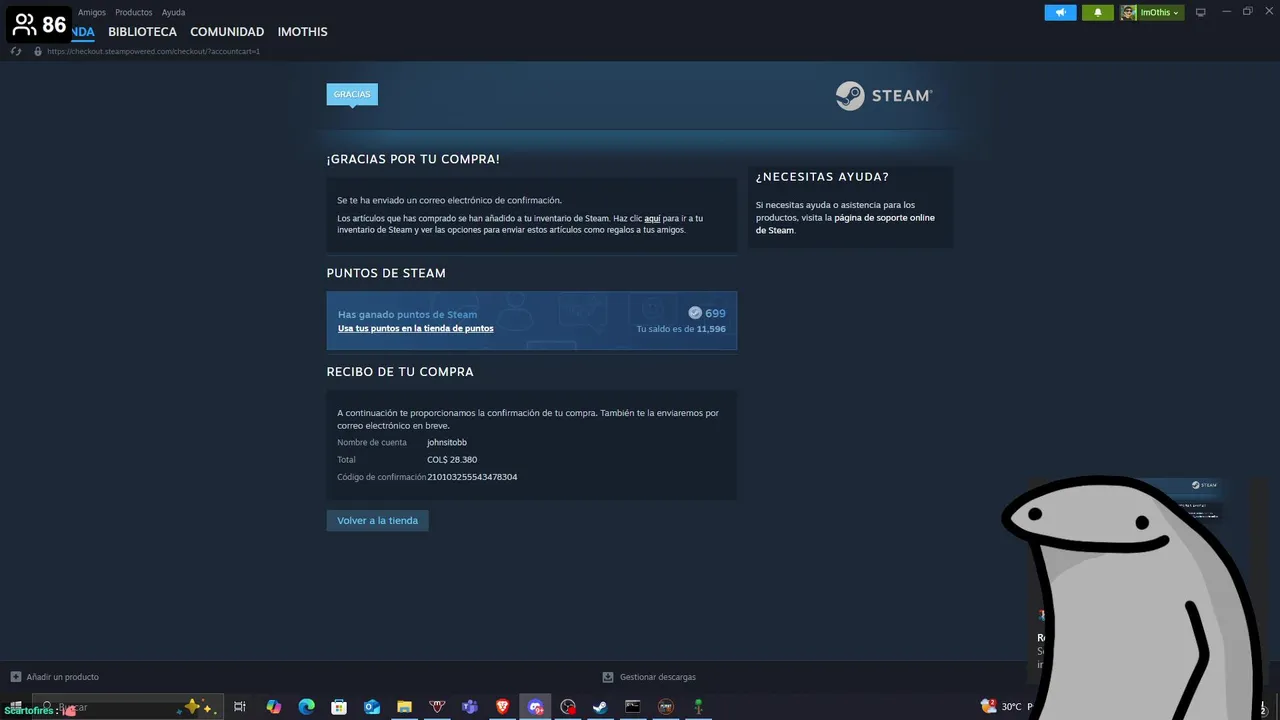Viewport: 1280px width, 720px height.
Task: Click the downloads icon beside Gestionar descargas
Action: pos(608,677)
